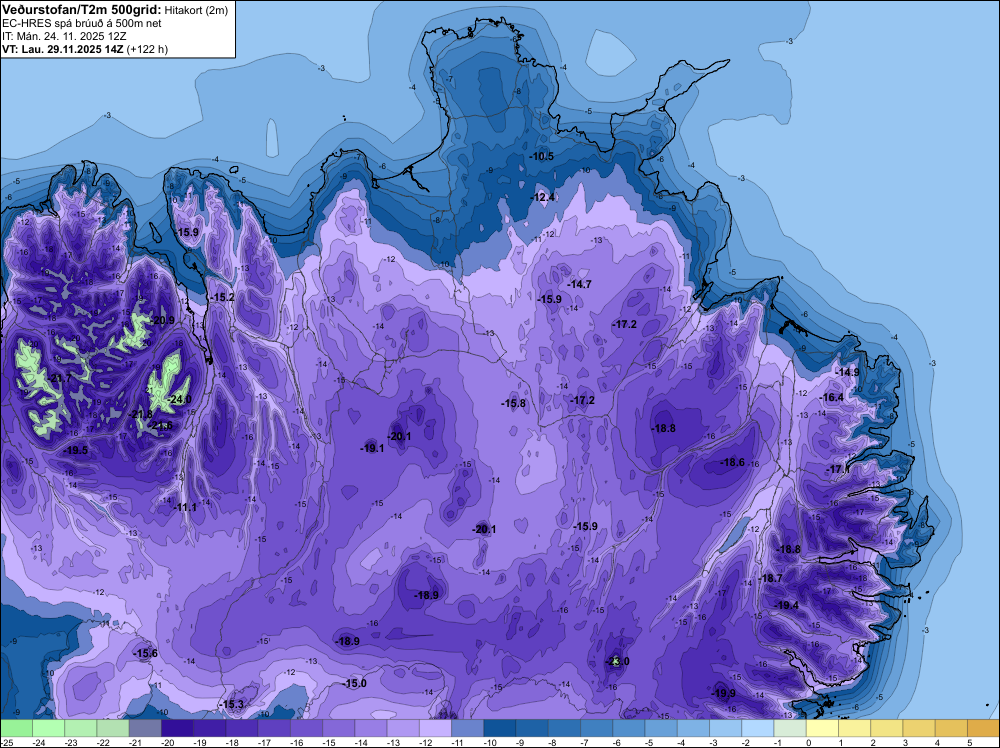This screenshot has height=748, width=1000.
Task: Click the -11.1 temperature value
Action: coord(185,507)
